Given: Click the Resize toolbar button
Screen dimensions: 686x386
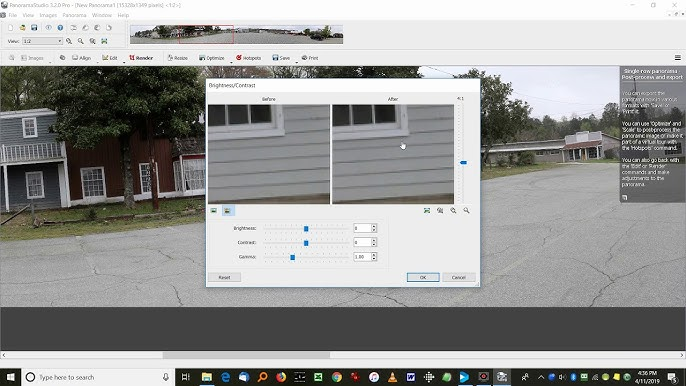Looking at the screenshot, I should pyautogui.click(x=178, y=58).
